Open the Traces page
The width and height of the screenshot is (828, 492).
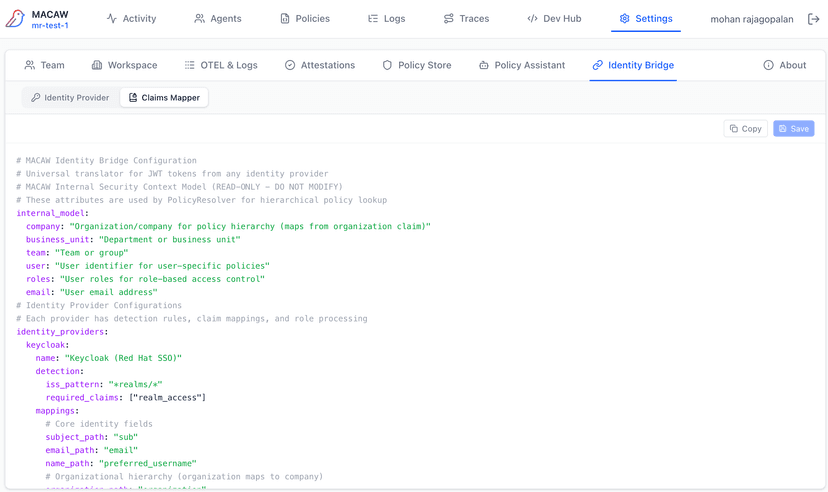click(x=466, y=19)
